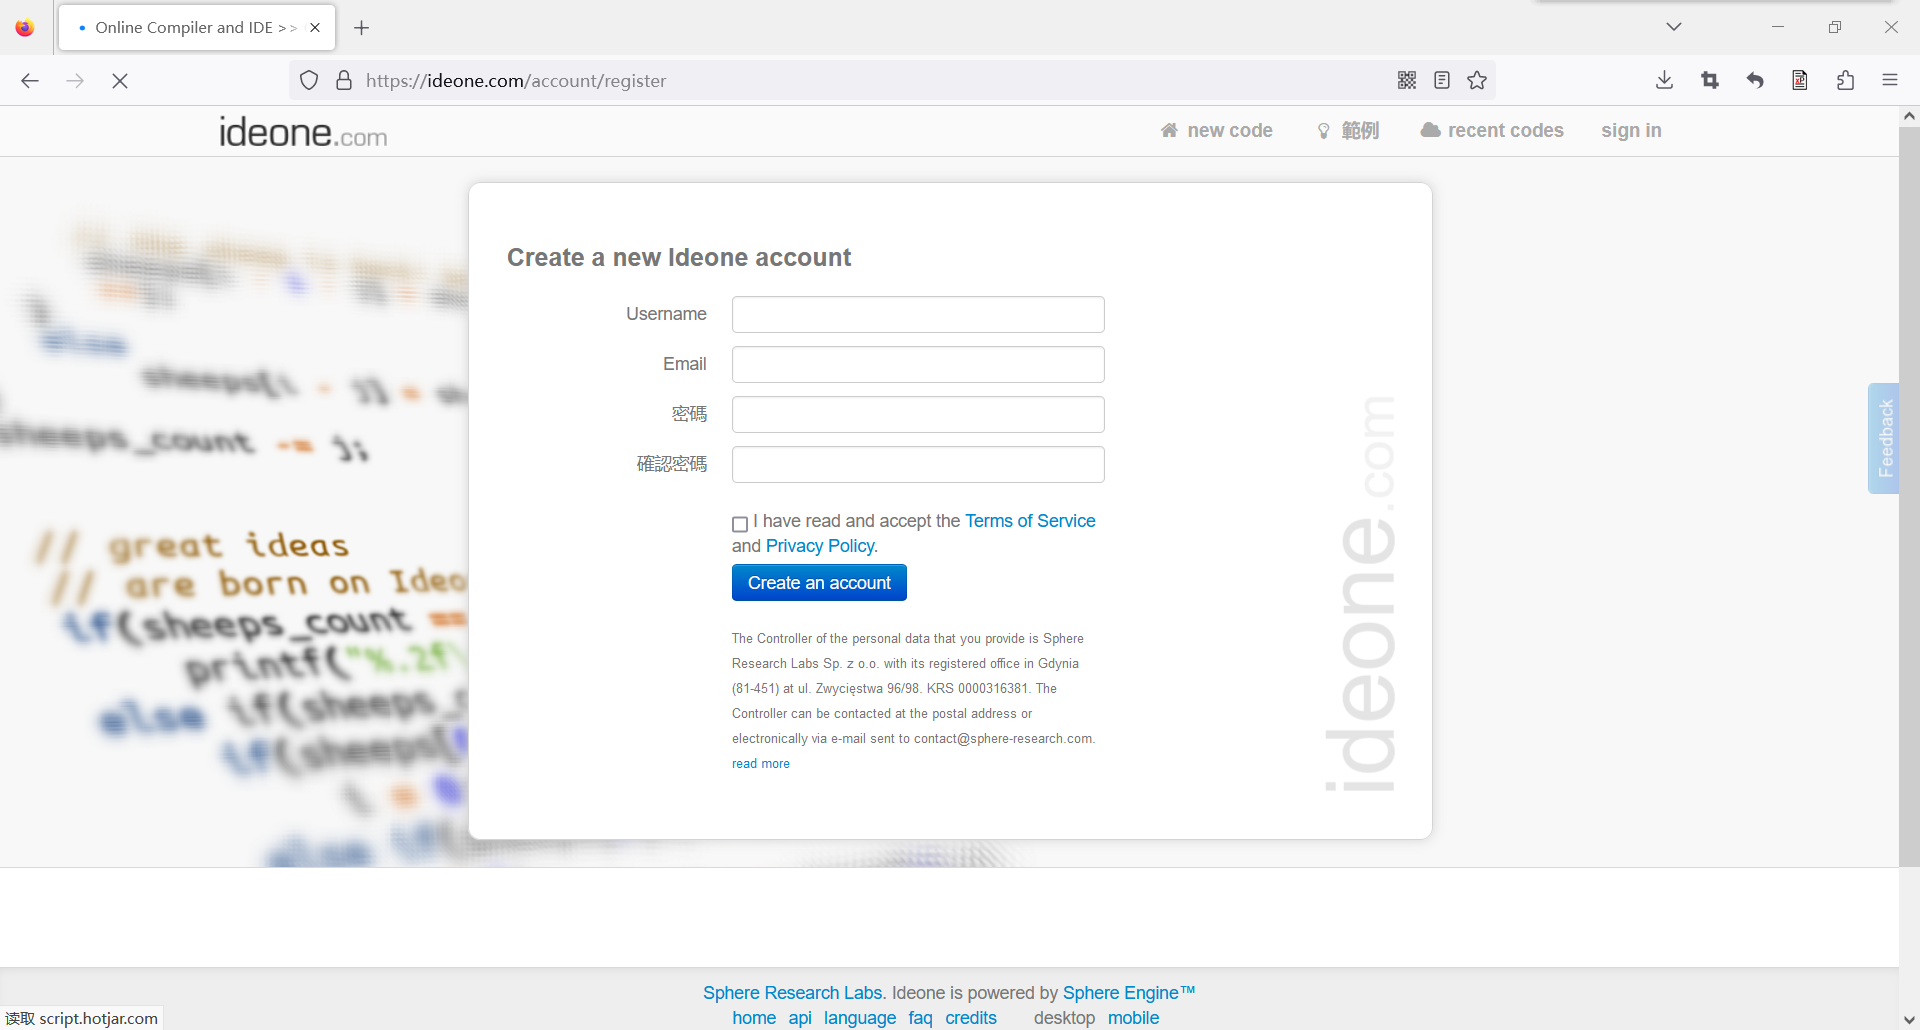Click the home footer link
This screenshot has width=1920, height=1030.
coord(754,1018)
